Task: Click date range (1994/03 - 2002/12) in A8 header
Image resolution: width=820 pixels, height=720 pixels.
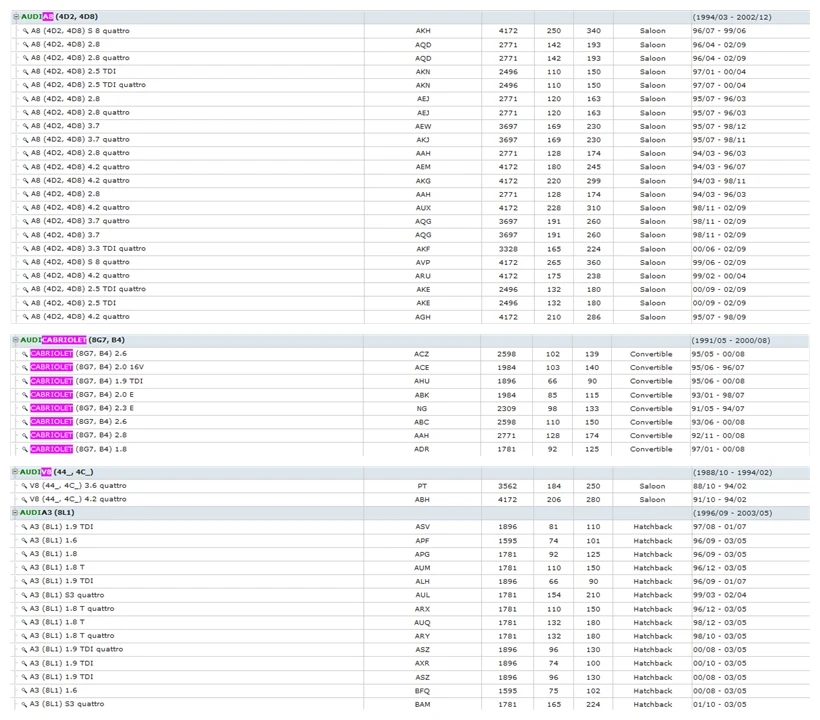Action: (732, 17)
